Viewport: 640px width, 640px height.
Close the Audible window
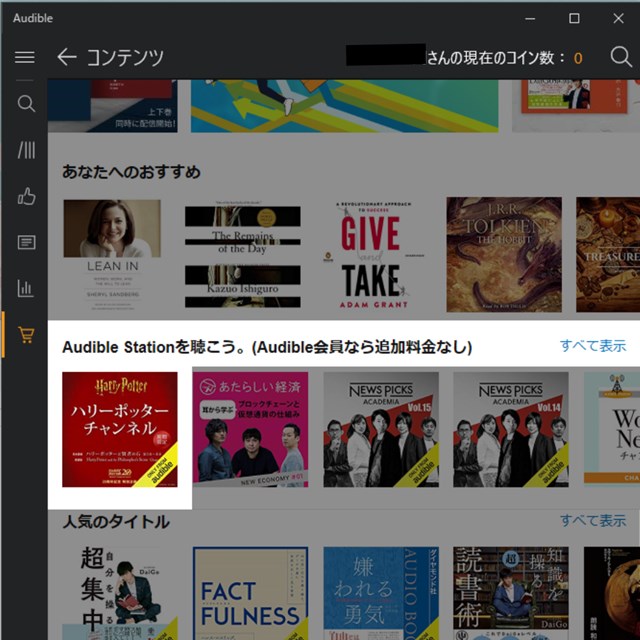coord(618,18)
